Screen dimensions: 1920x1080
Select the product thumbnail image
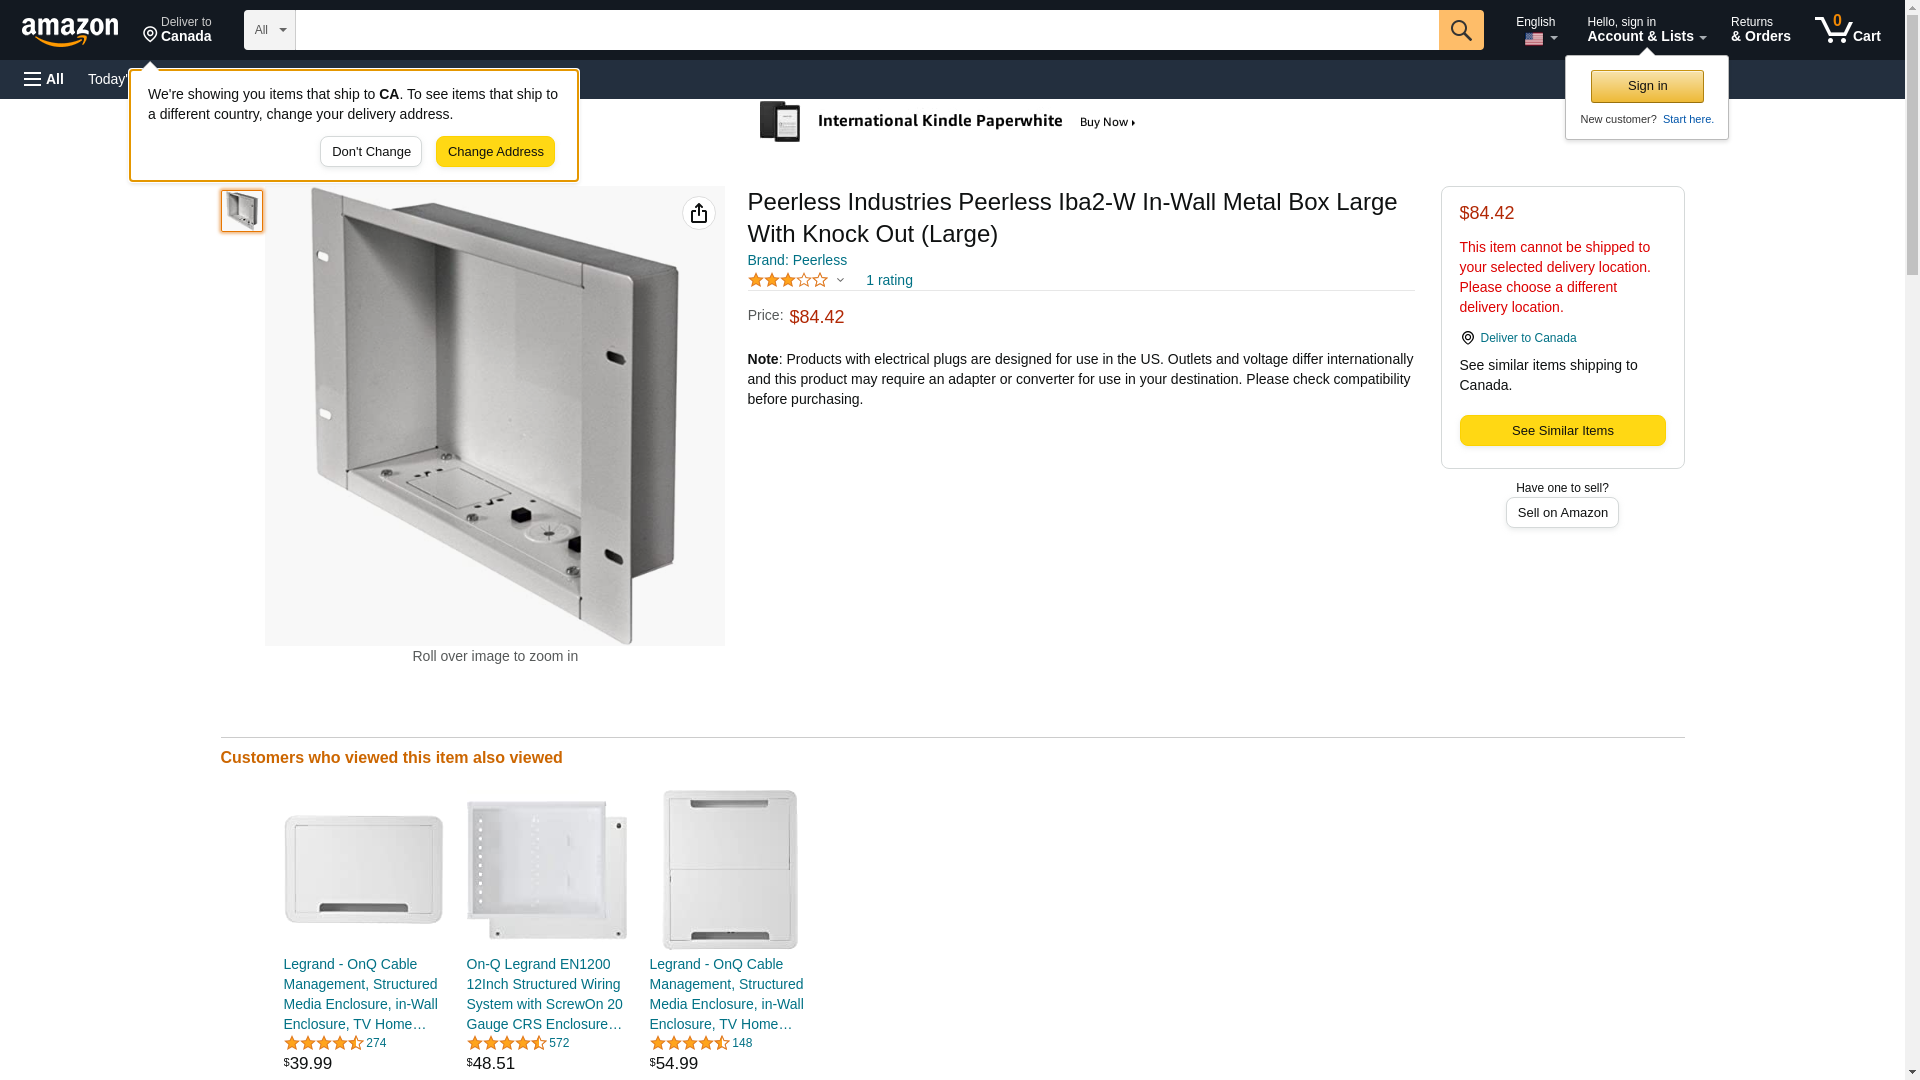pos(242,211)
